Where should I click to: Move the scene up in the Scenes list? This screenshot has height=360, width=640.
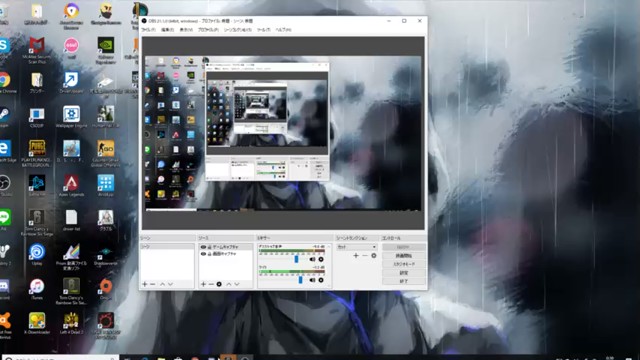(162, 284)
